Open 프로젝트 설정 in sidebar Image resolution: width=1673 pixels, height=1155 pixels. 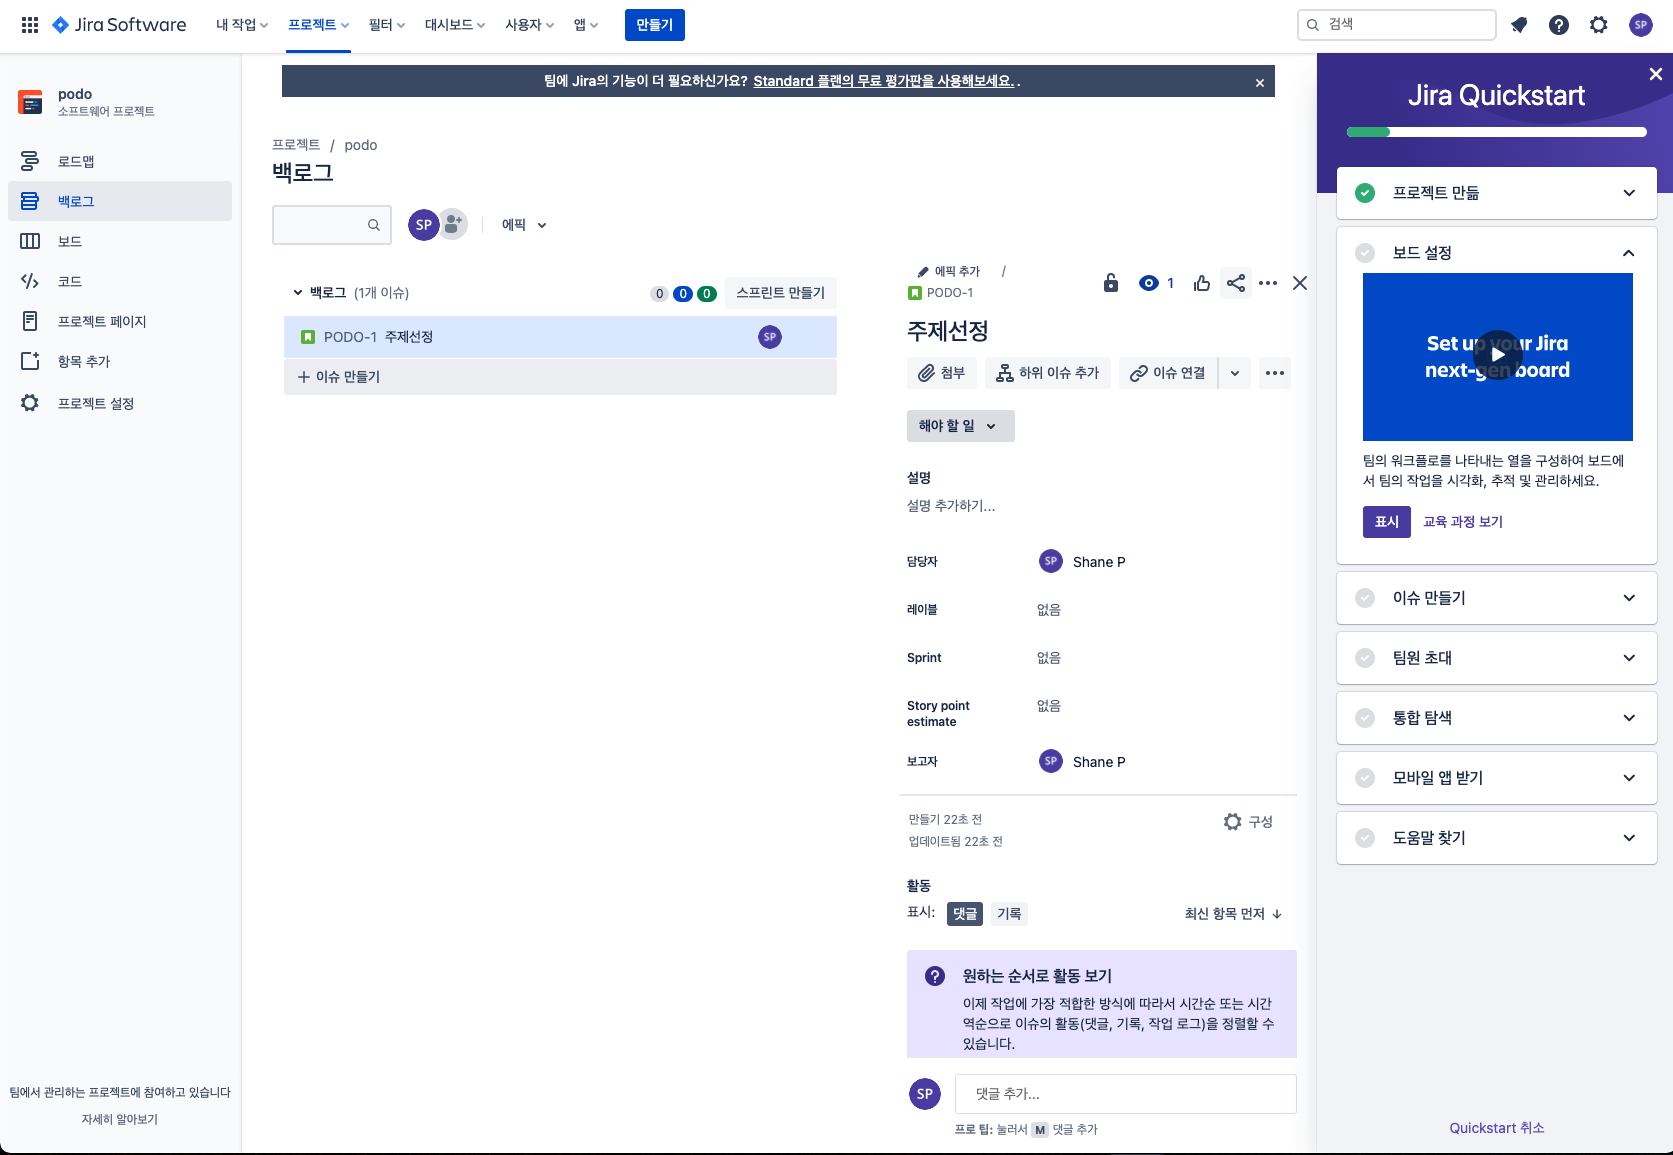point(120,403)
